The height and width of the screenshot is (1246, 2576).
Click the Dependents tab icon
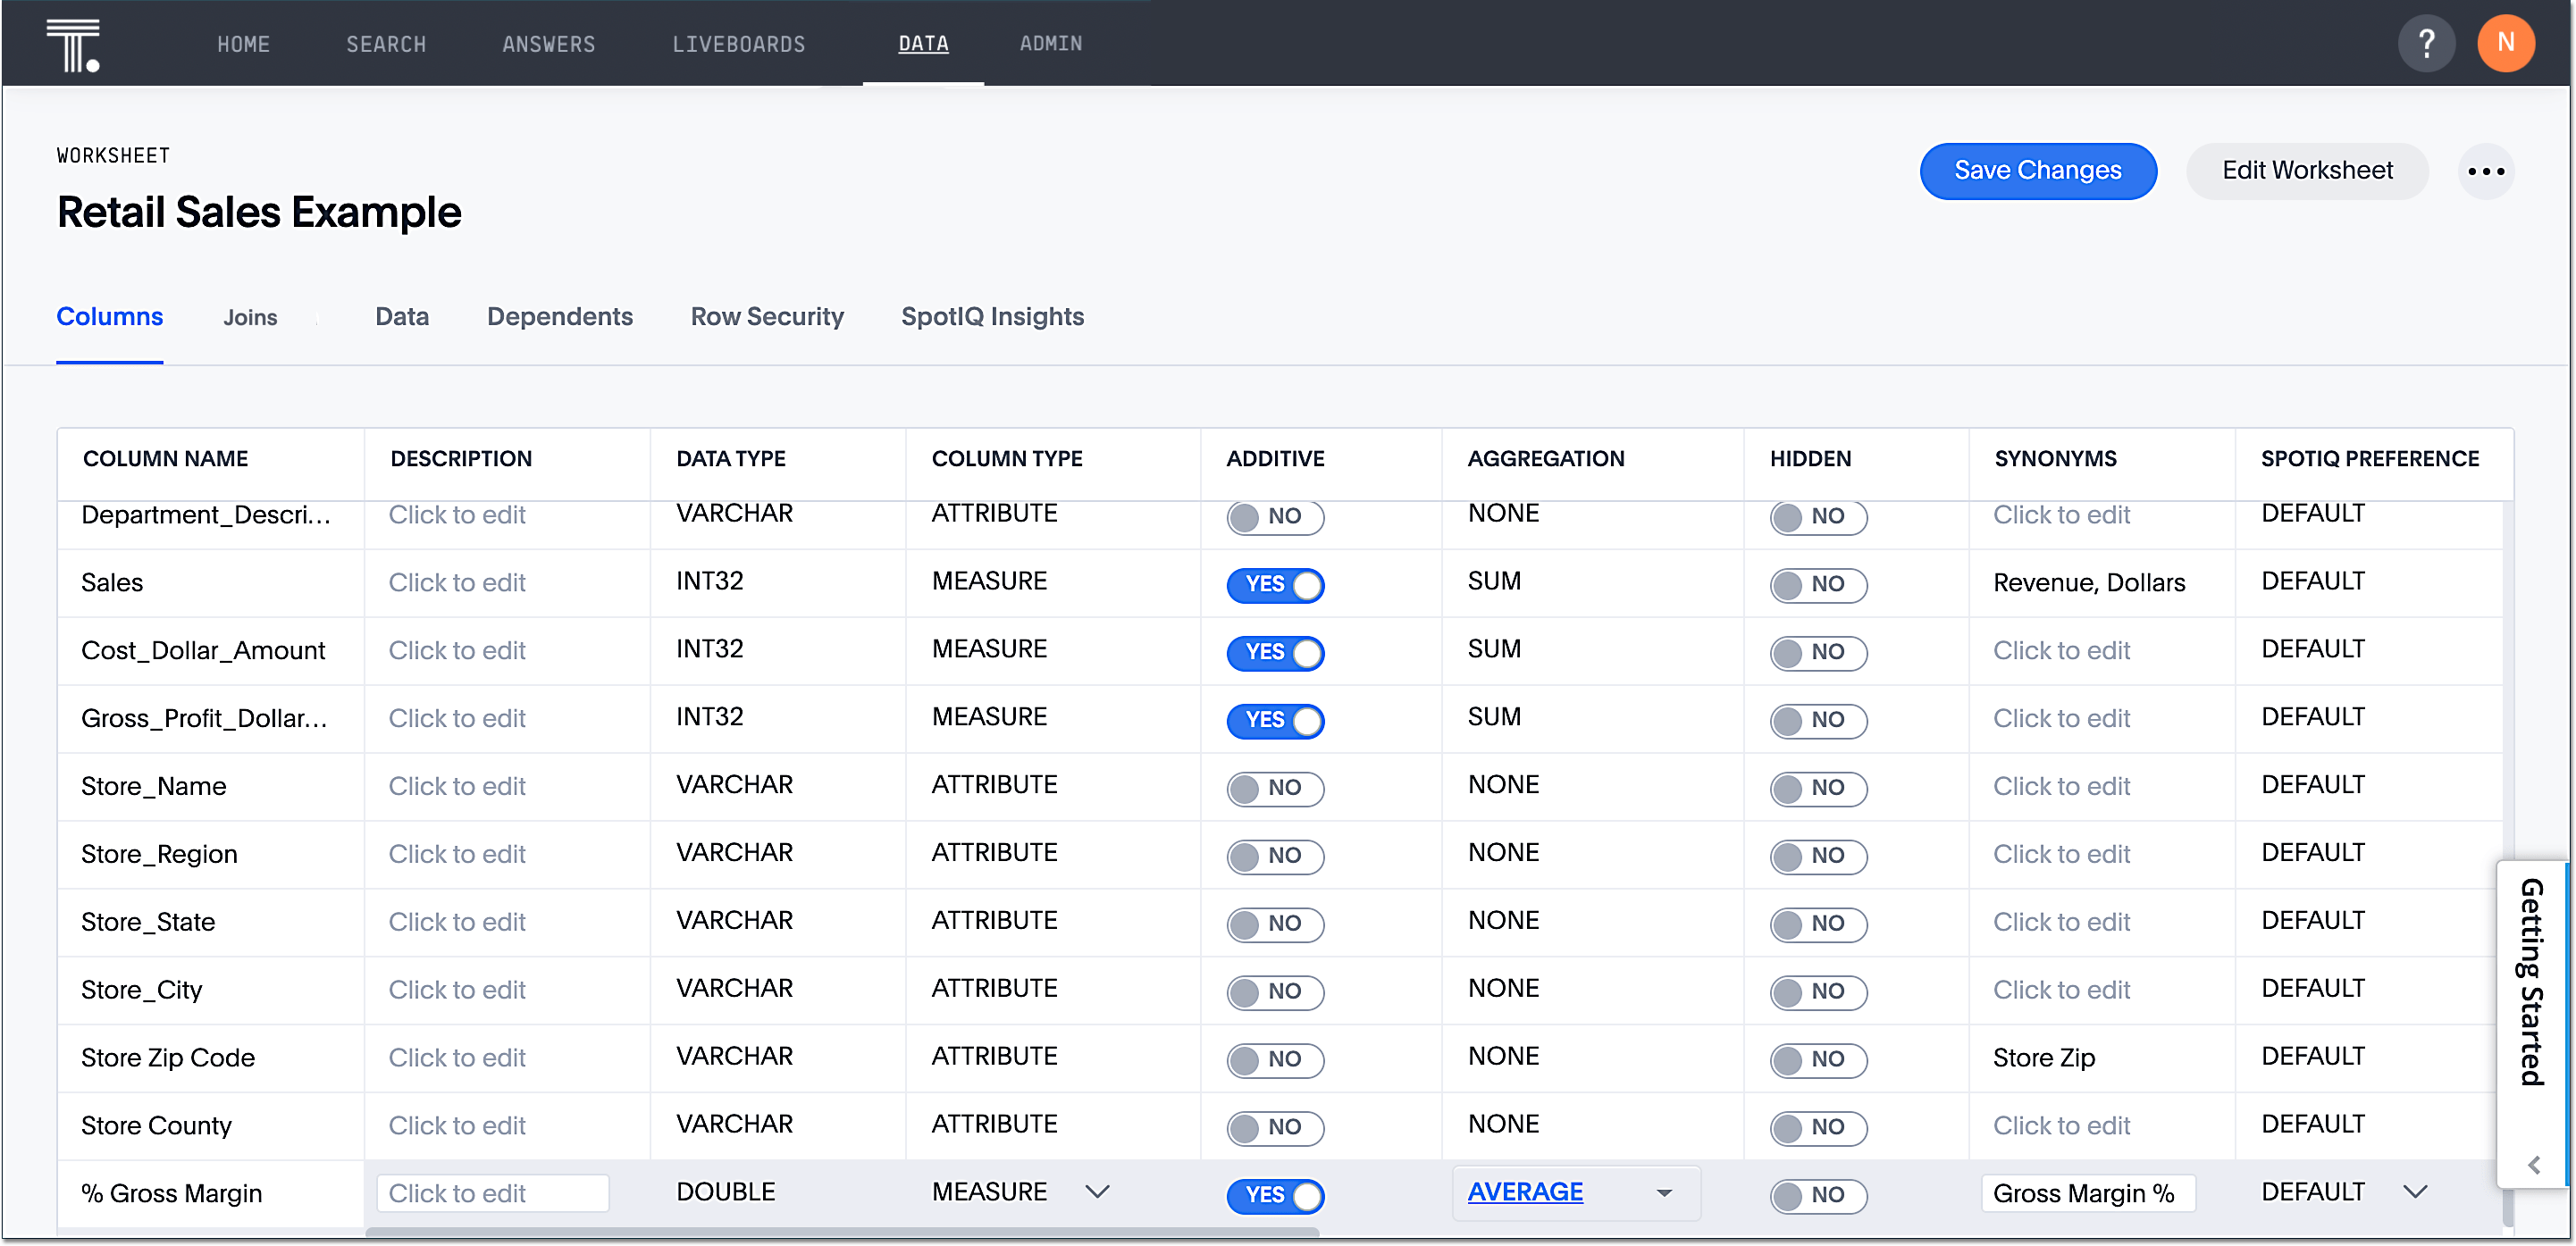click(x=560, y=315)
